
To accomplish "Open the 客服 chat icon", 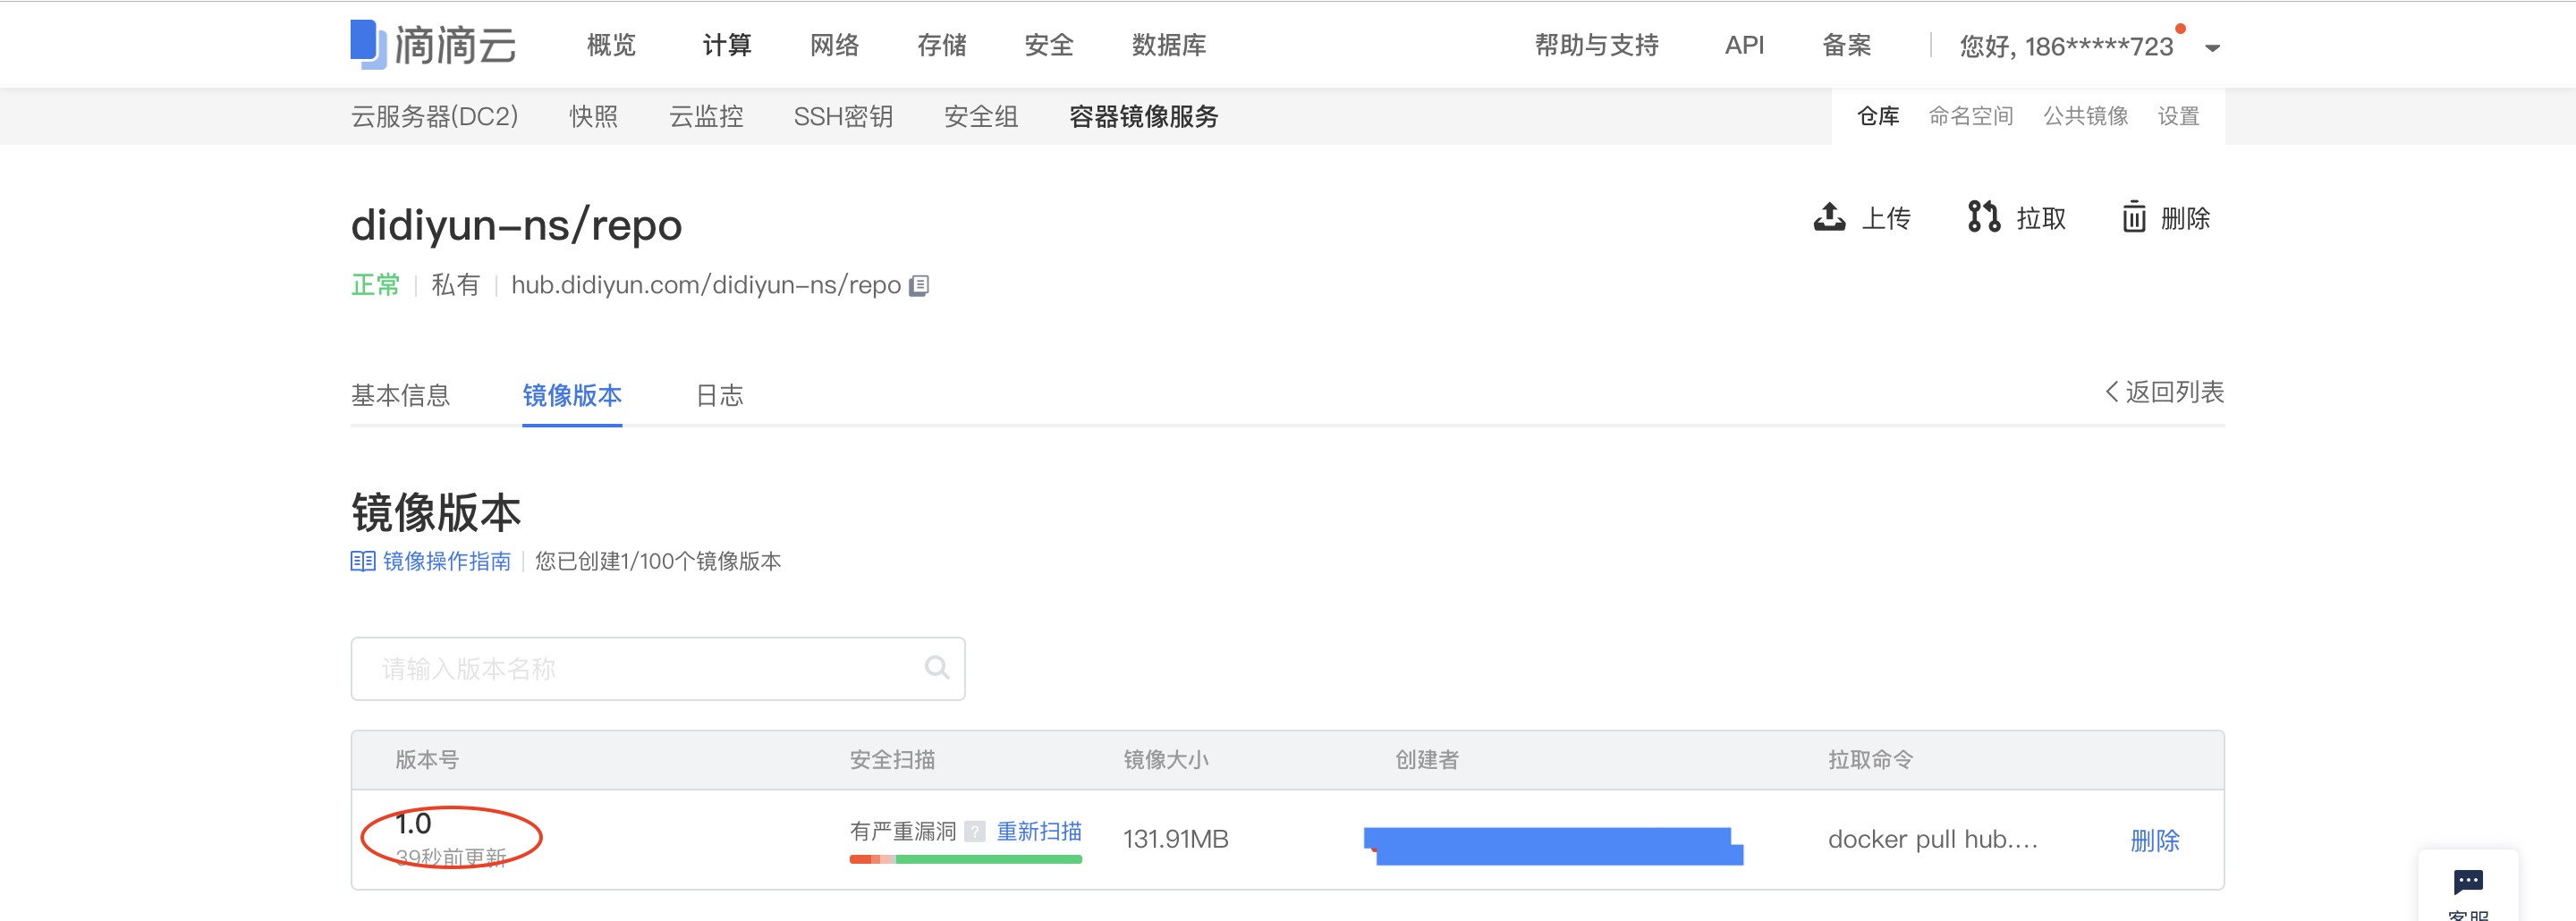I will (2468, 882).
